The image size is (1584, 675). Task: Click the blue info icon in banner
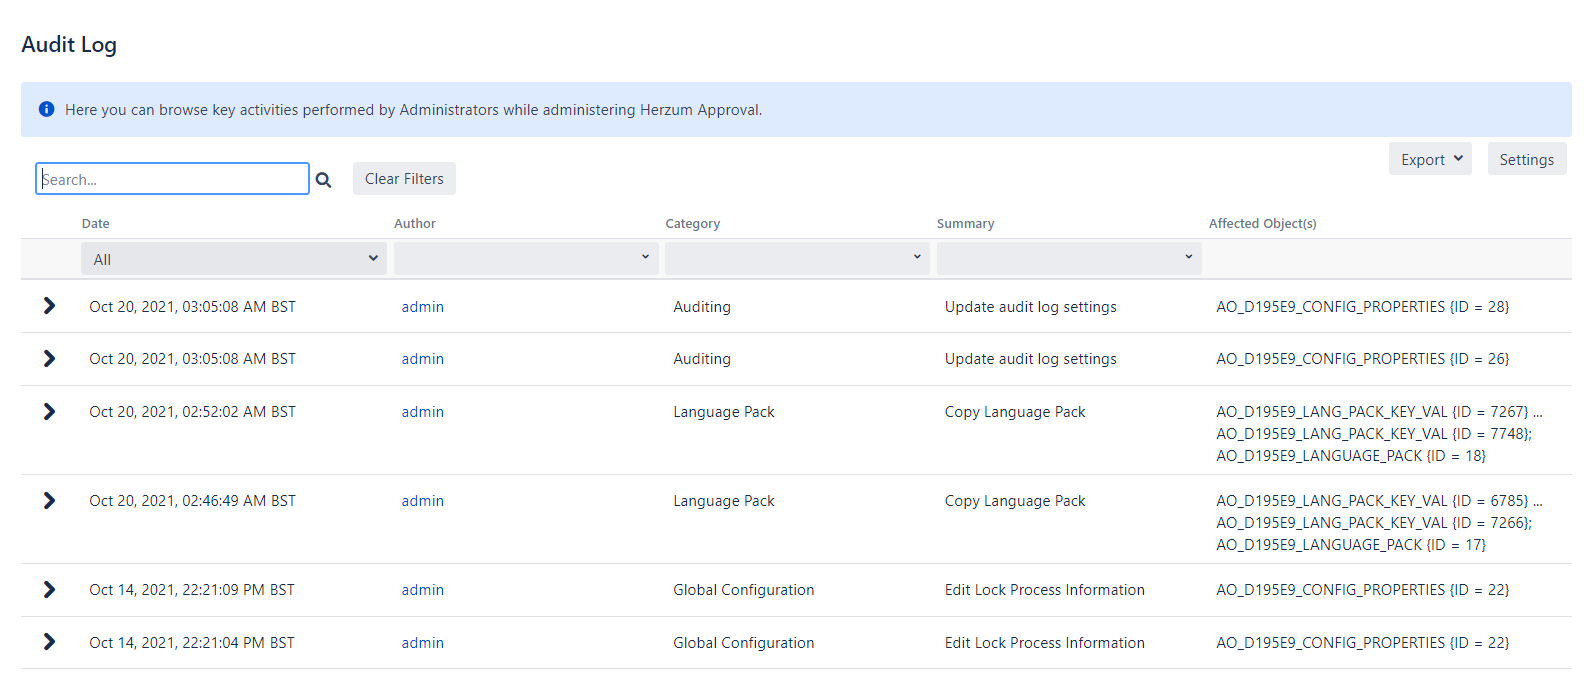pyautogui.click(x=46, y=109)
